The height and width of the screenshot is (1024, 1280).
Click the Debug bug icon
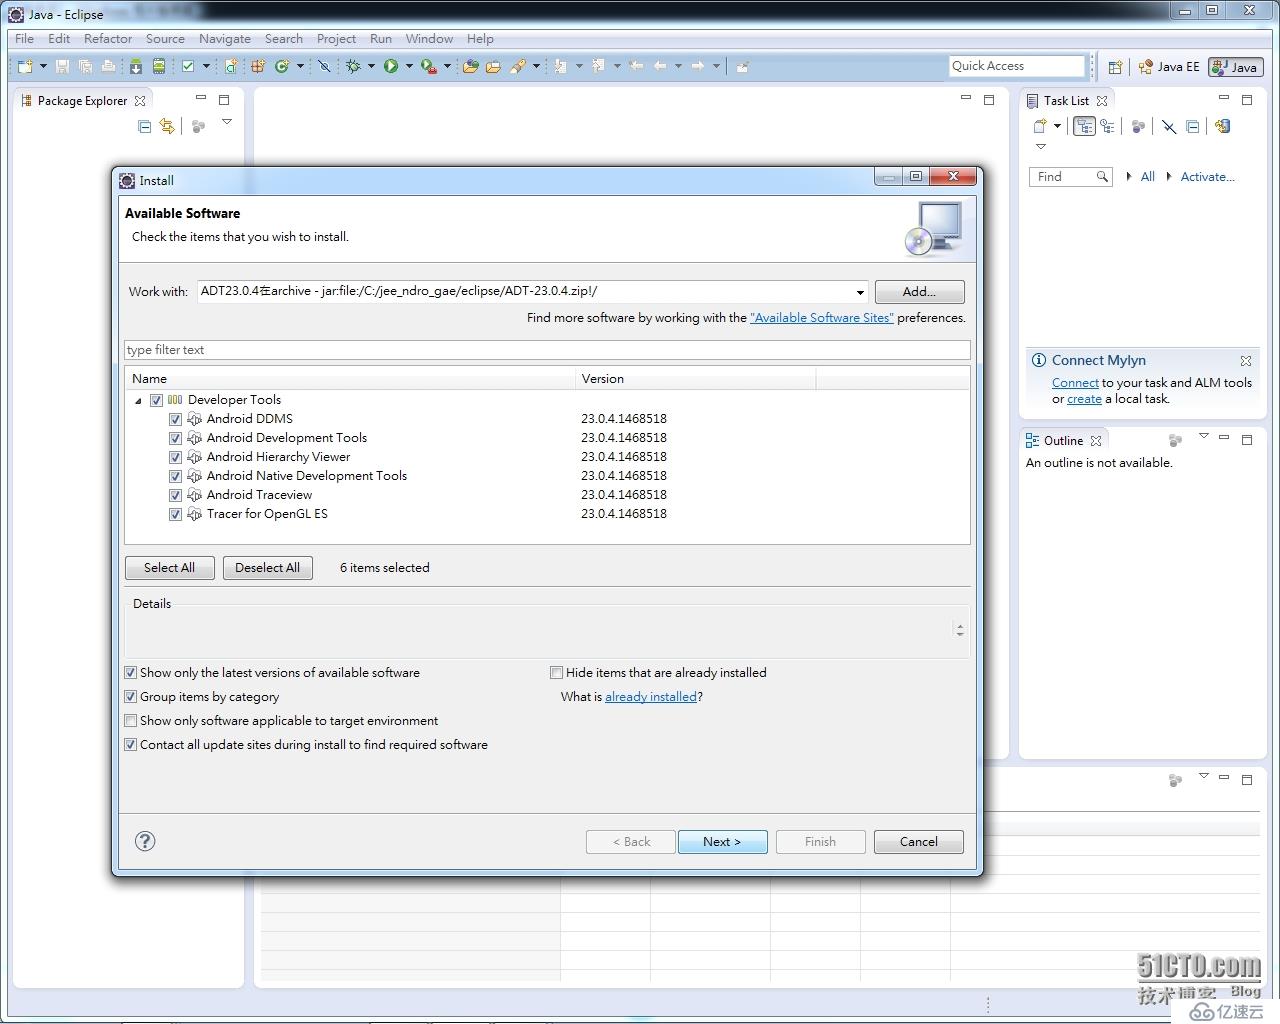tap(353, 66)
